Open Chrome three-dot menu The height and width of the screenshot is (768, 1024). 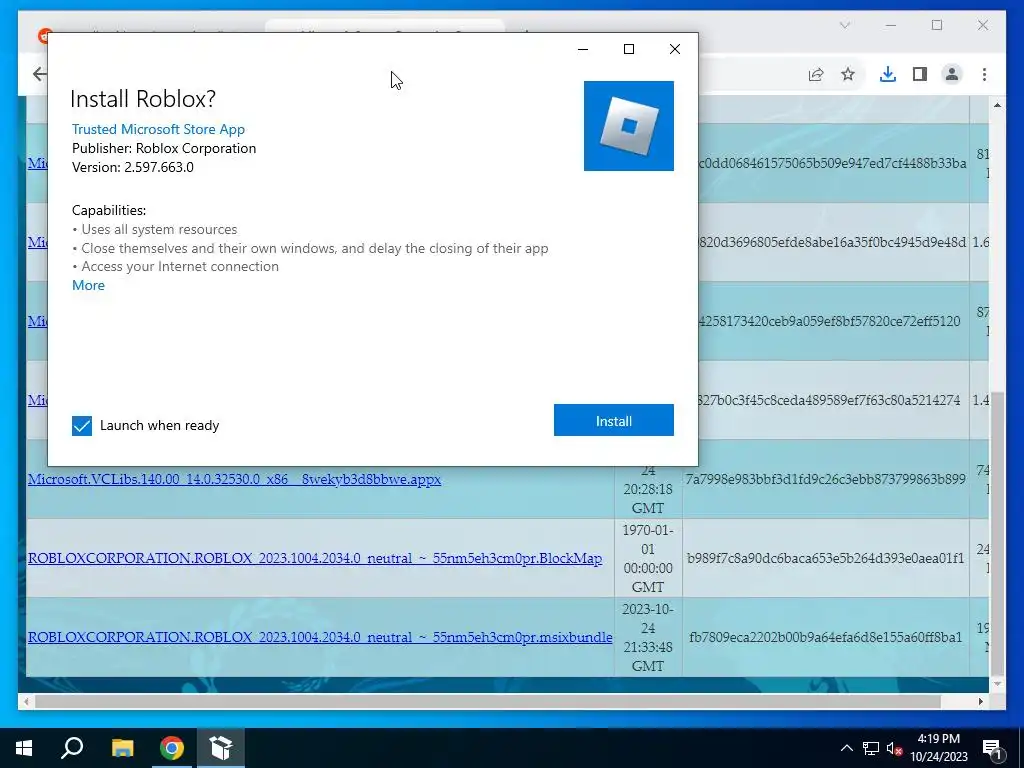point(984,74)
